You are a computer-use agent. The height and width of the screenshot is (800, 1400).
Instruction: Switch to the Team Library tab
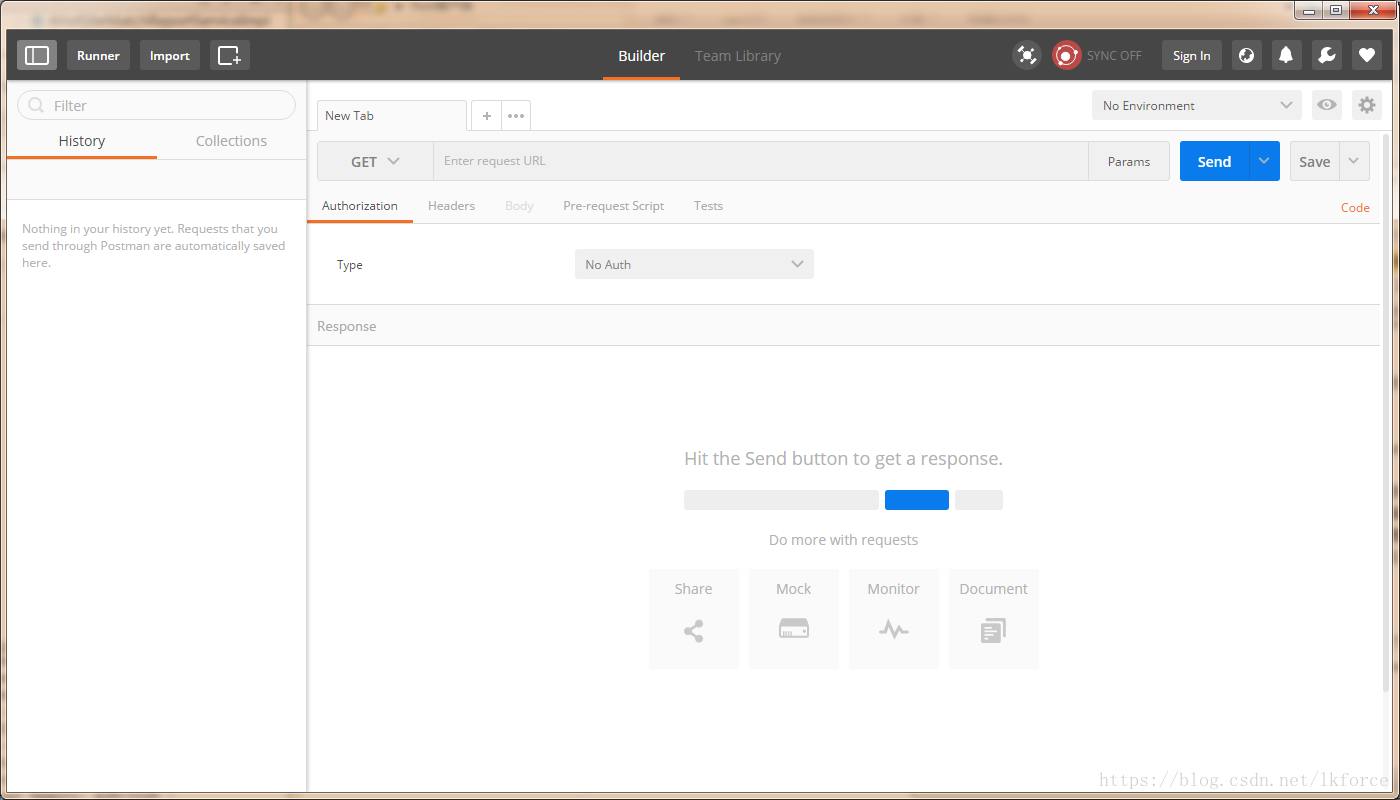[738, 56]
